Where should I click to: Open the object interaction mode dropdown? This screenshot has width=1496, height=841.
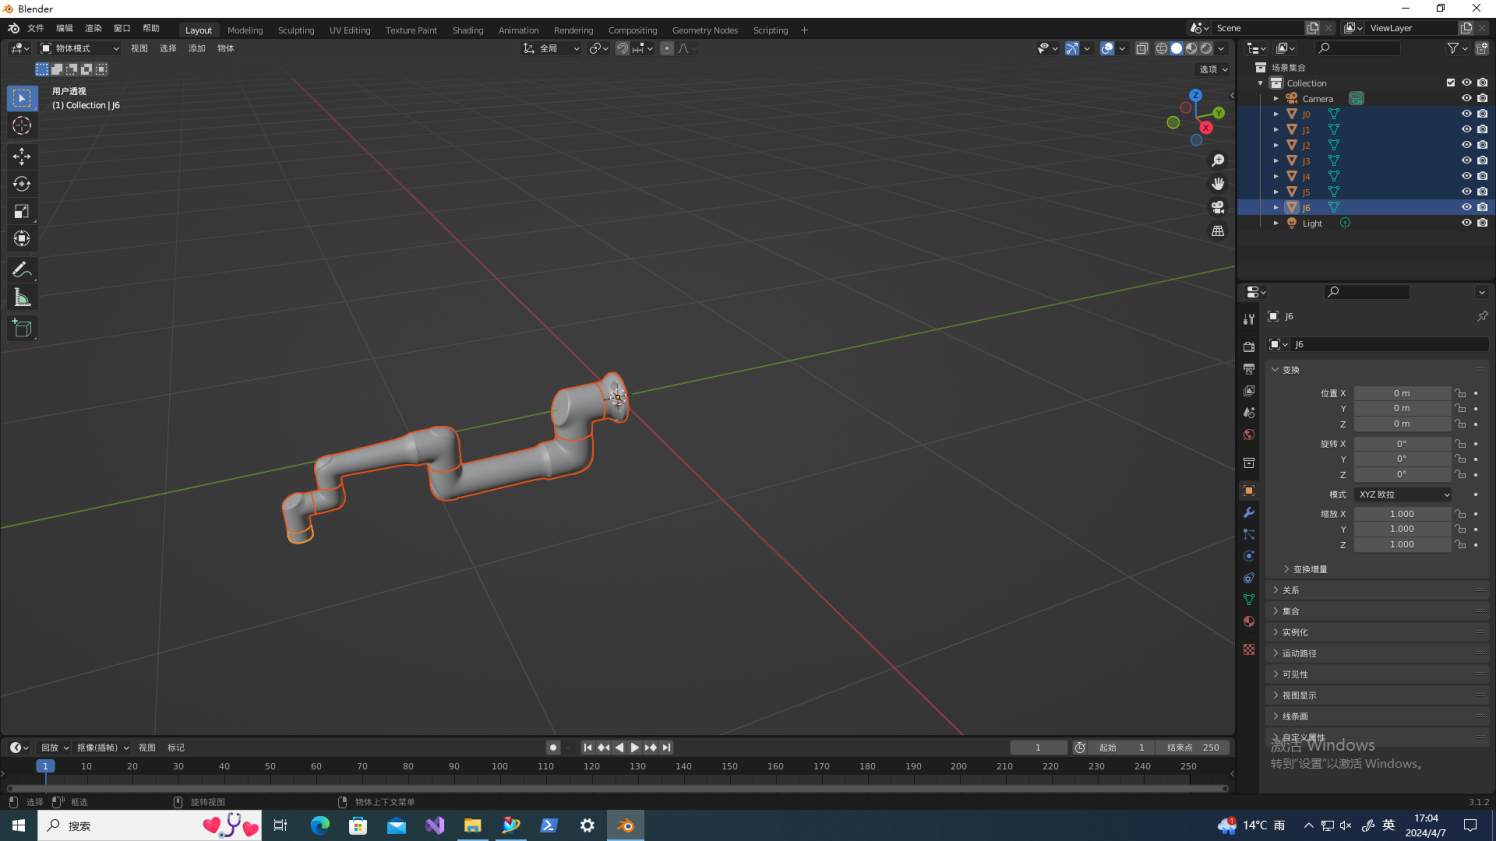80,48
